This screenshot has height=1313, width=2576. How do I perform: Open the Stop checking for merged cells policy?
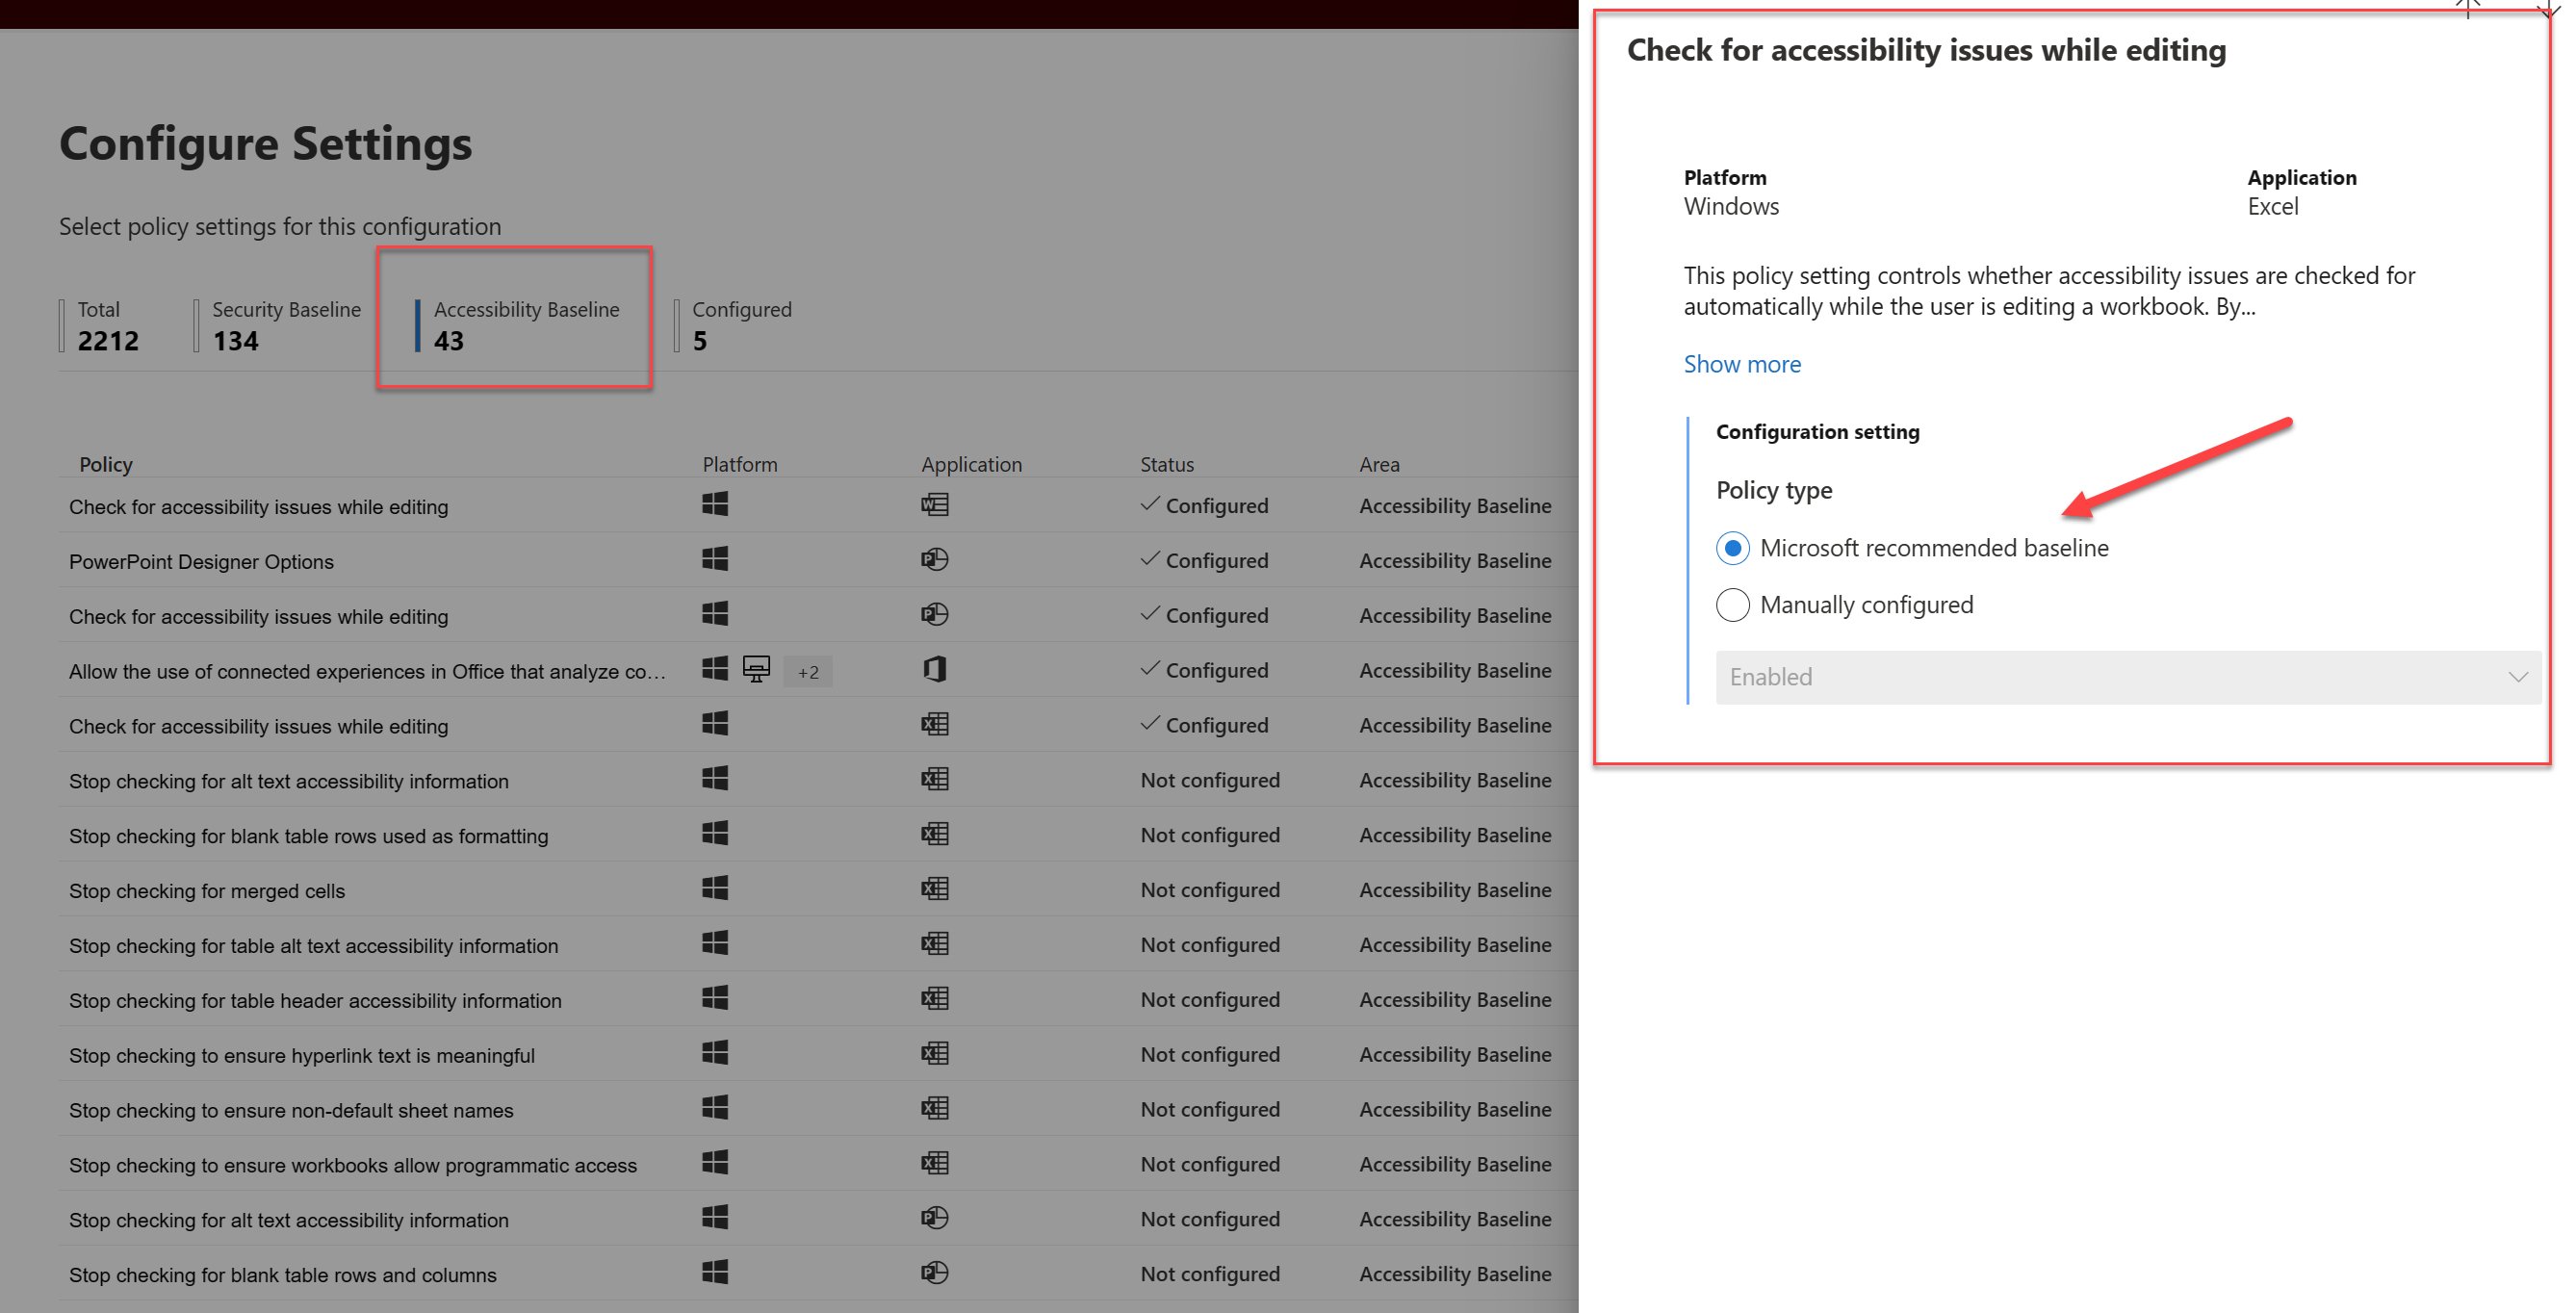coord(207,891)
